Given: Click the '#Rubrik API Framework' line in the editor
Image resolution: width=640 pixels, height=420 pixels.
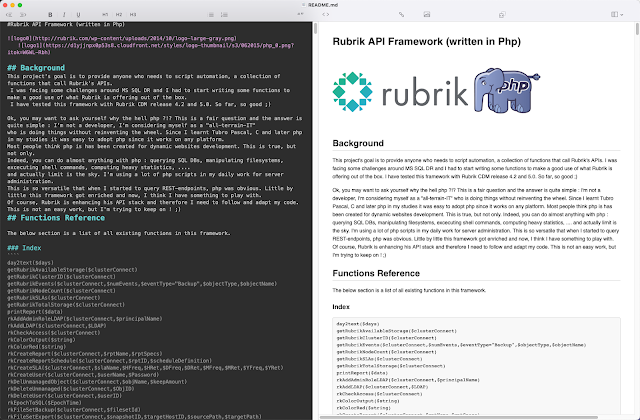Looking at the screenshot, I should point(66,24).
